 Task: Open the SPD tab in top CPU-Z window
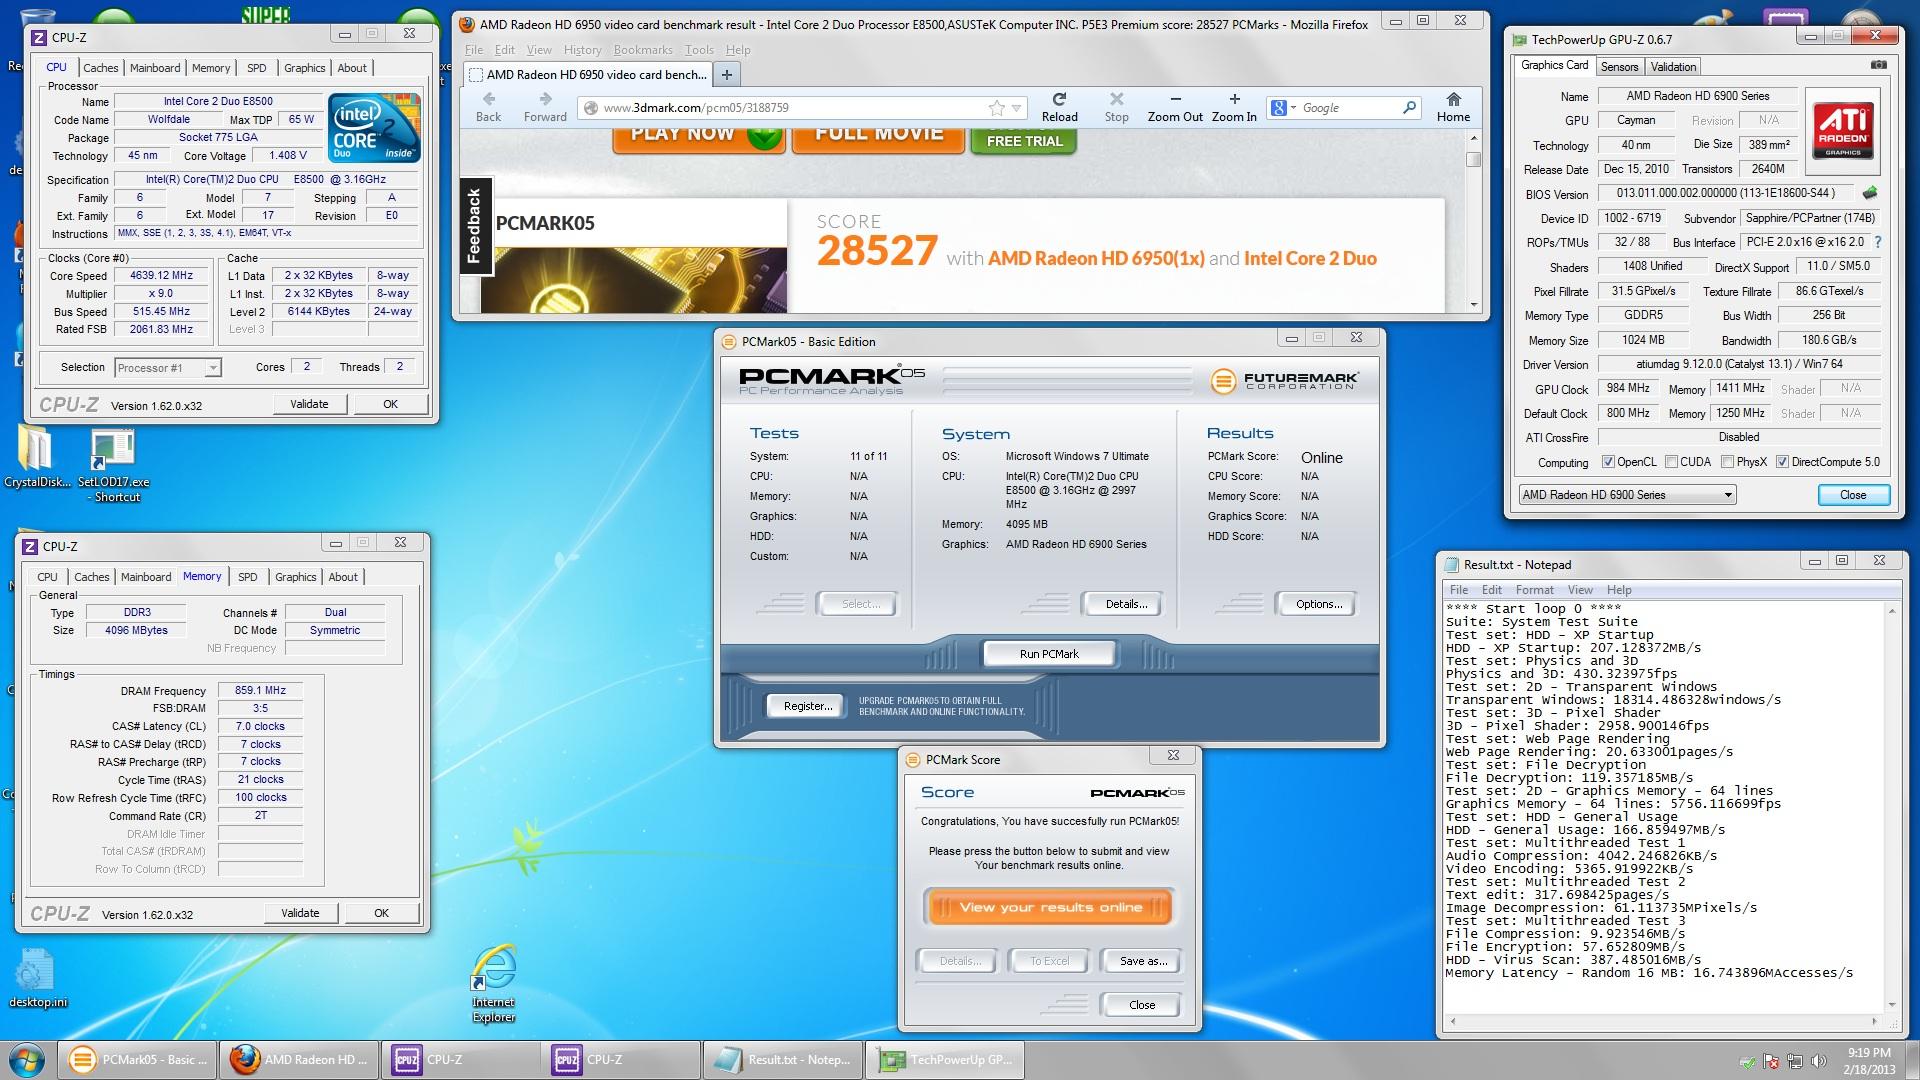click(257, 68)
